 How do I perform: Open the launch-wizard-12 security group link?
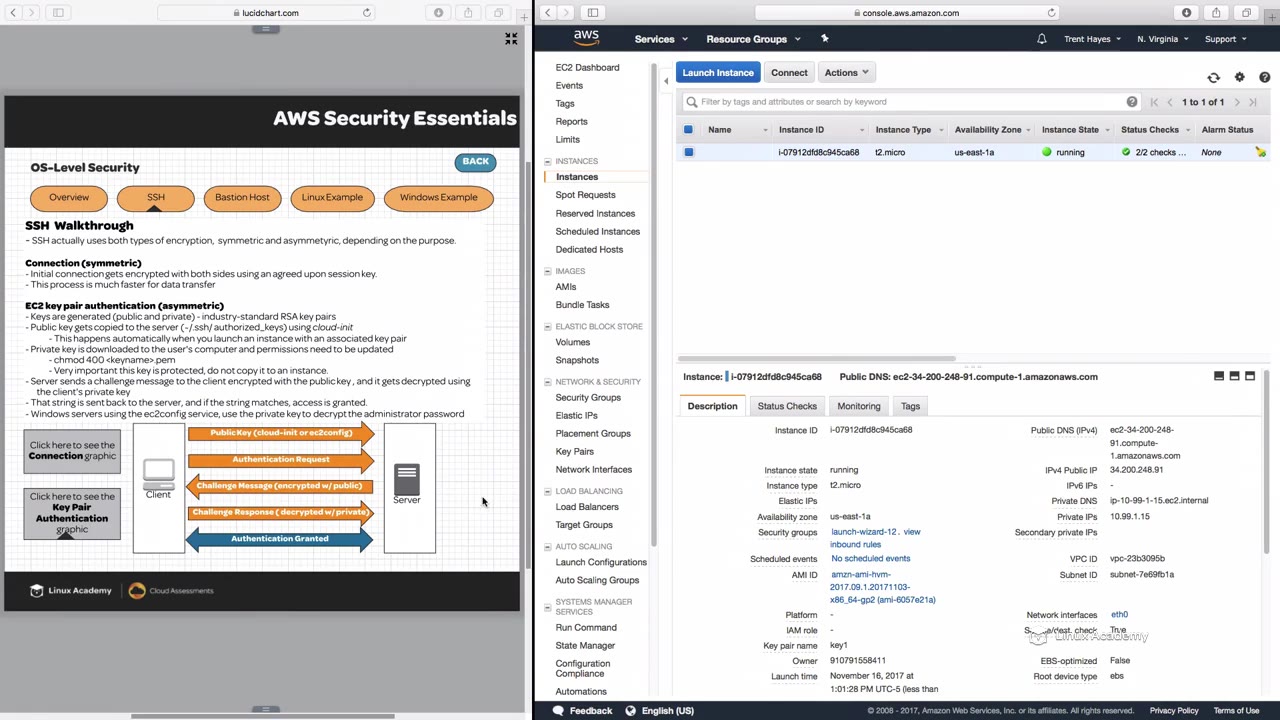865,532
